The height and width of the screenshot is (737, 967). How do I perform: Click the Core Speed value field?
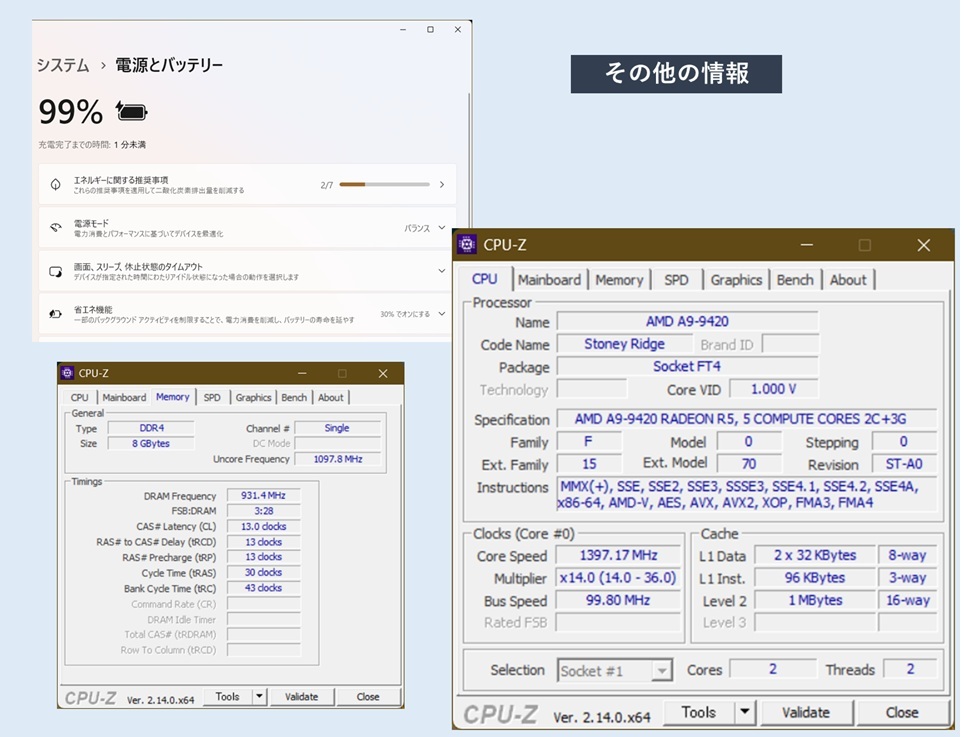tap(618, 556)
